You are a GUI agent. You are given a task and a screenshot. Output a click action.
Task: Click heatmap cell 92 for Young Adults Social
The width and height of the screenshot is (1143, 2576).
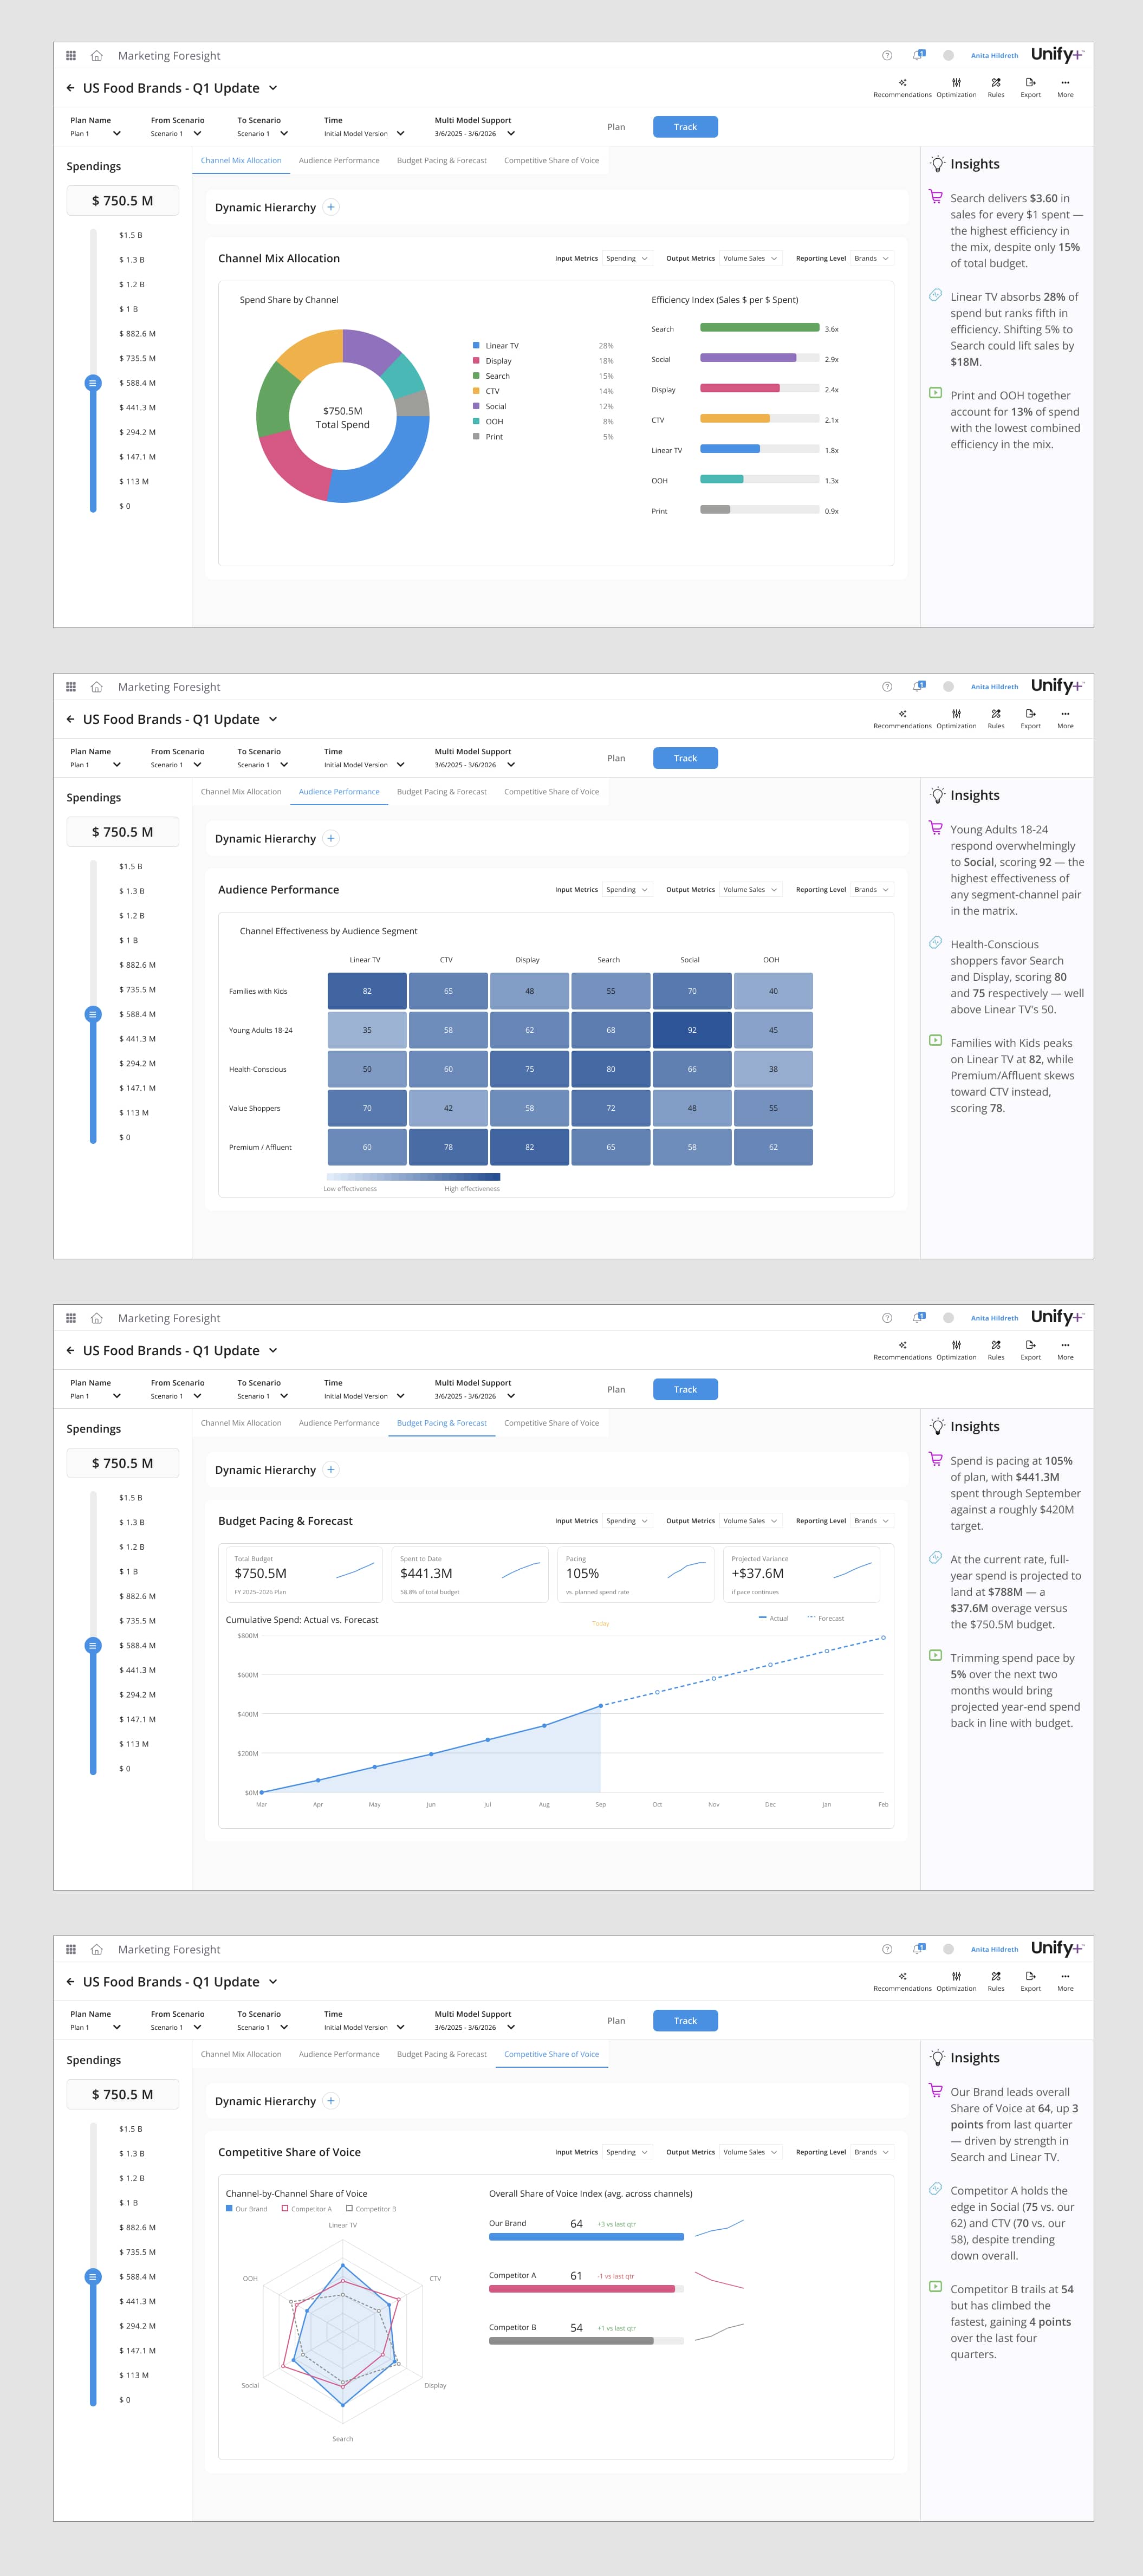coord(692,1030)
